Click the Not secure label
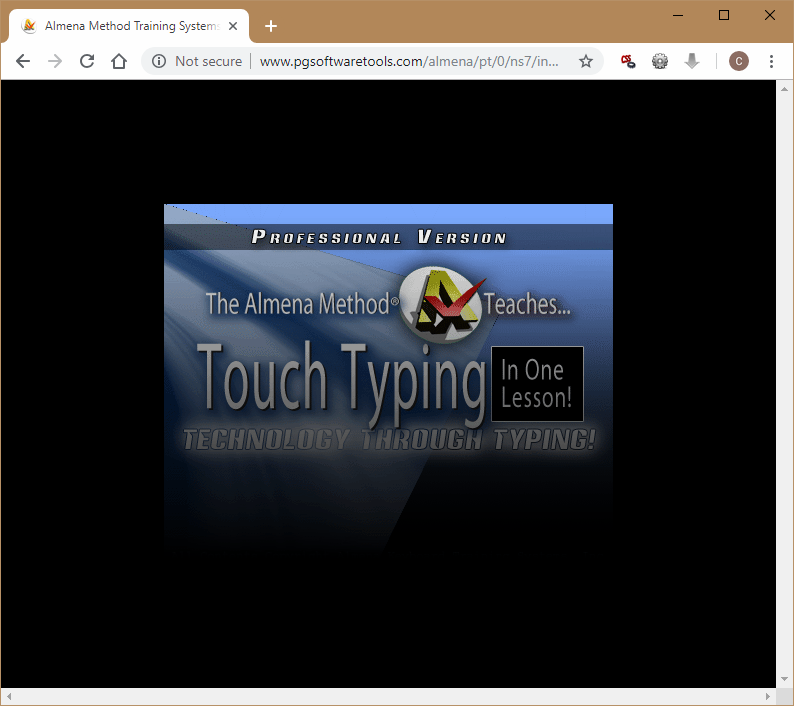 209,61
